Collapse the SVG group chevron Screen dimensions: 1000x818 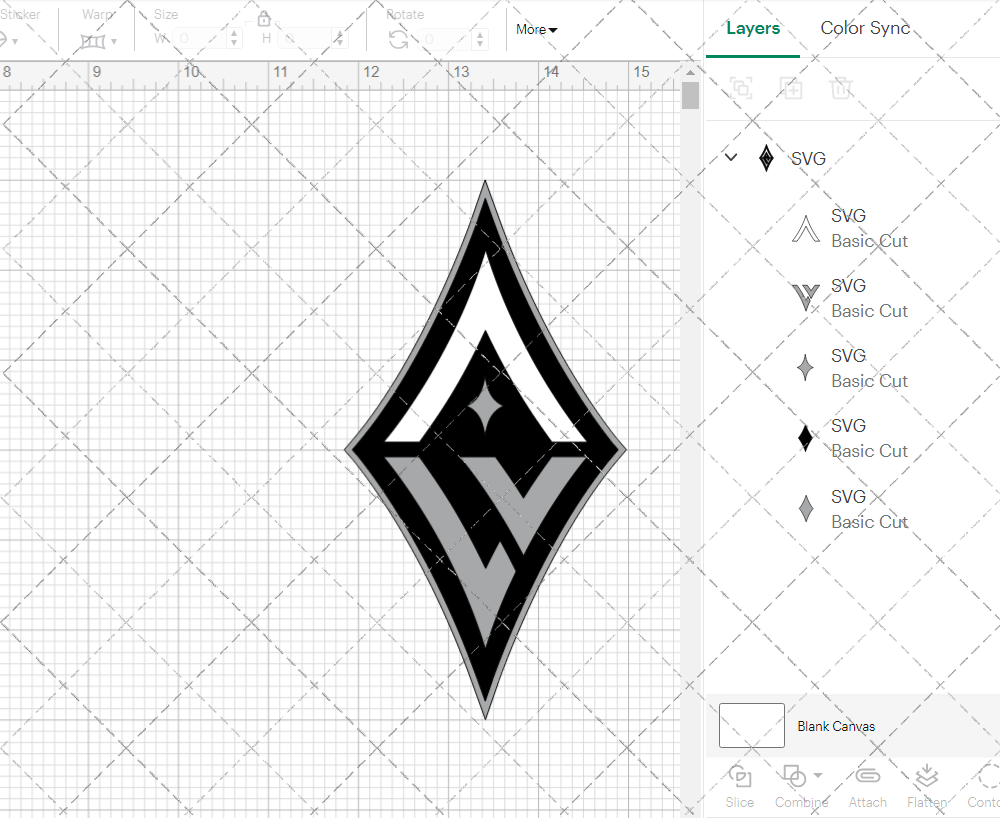tap(732, 157)
